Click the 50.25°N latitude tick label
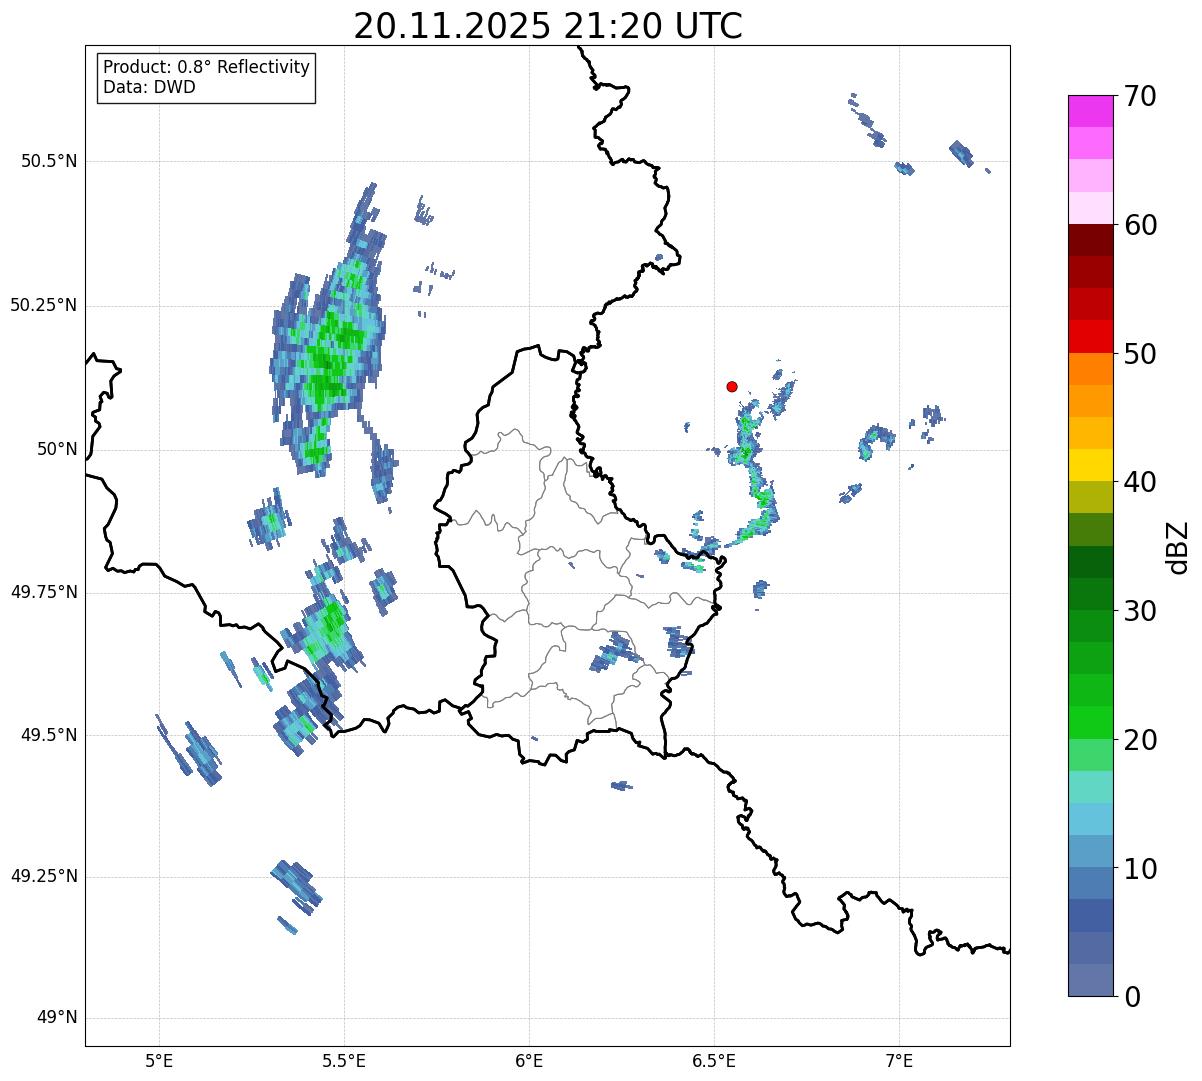This screenshot has height=1081, width=1202. click(44, 305)
